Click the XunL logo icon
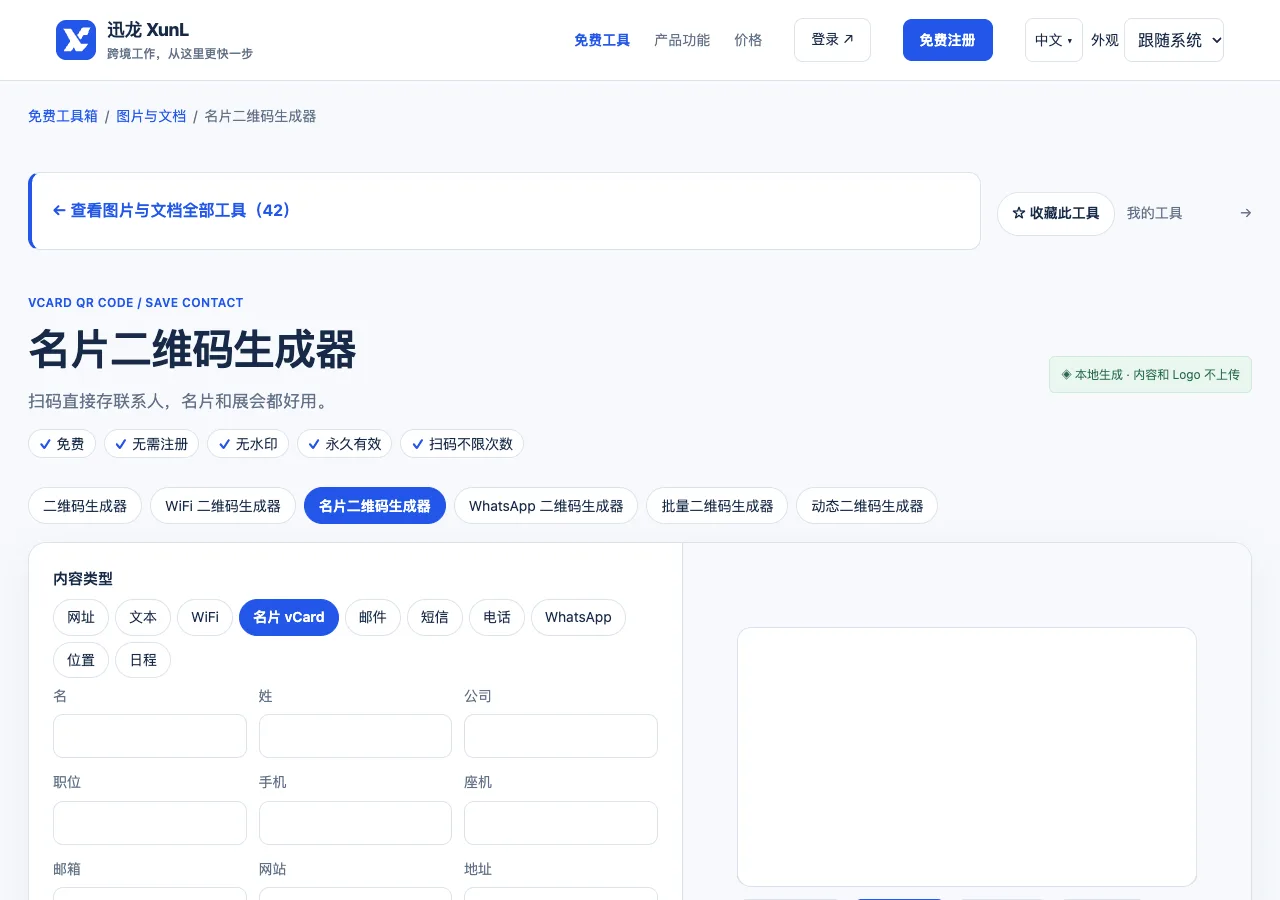This screenshot has width=1280, height=900. point(76,40)
